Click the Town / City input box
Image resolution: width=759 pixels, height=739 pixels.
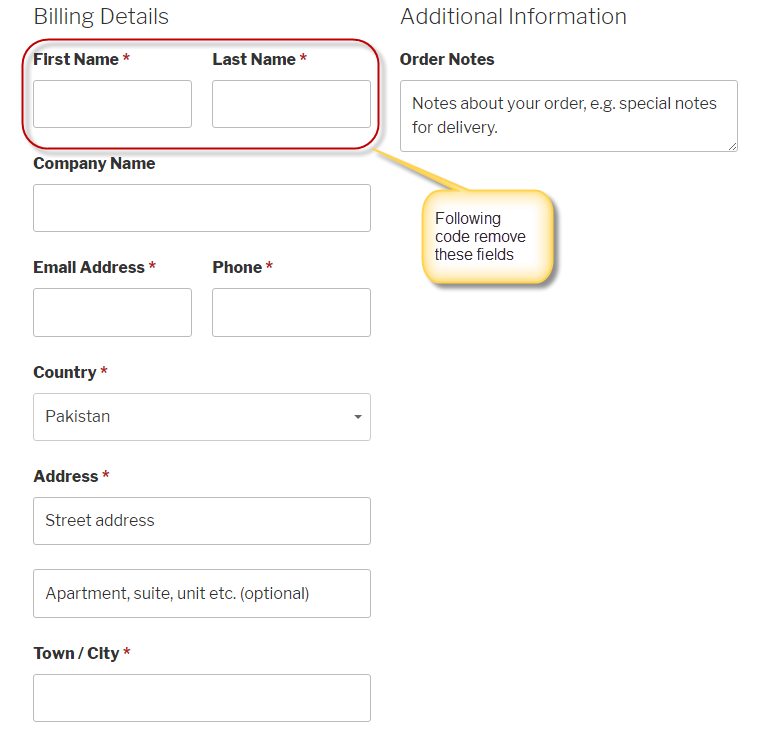pos(201,698)
